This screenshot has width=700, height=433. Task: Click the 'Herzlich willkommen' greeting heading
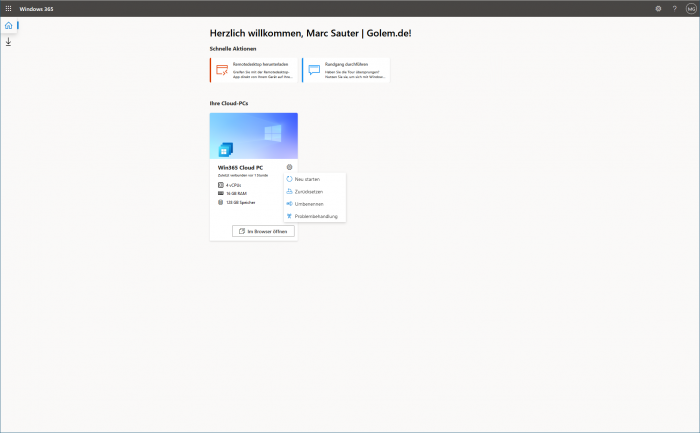coord(310,33)
